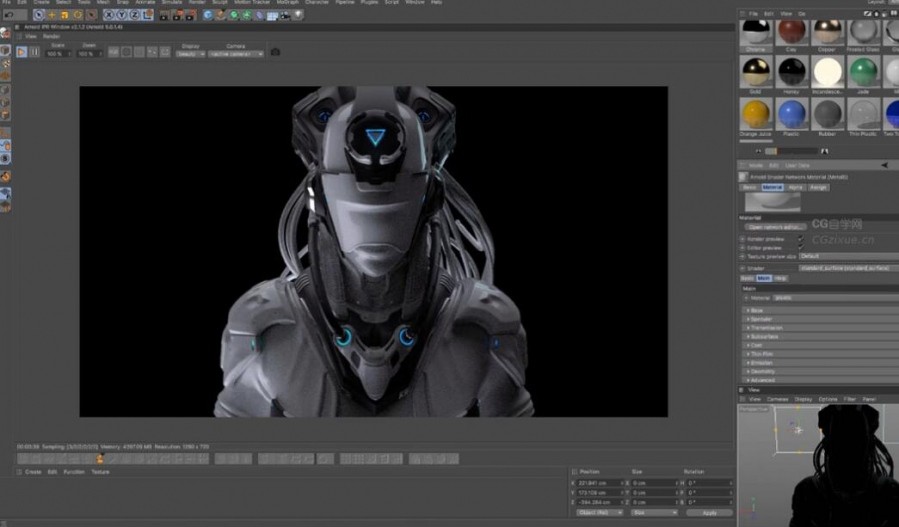
Task: Expand the Coat section
Action: tap(821, 345)
